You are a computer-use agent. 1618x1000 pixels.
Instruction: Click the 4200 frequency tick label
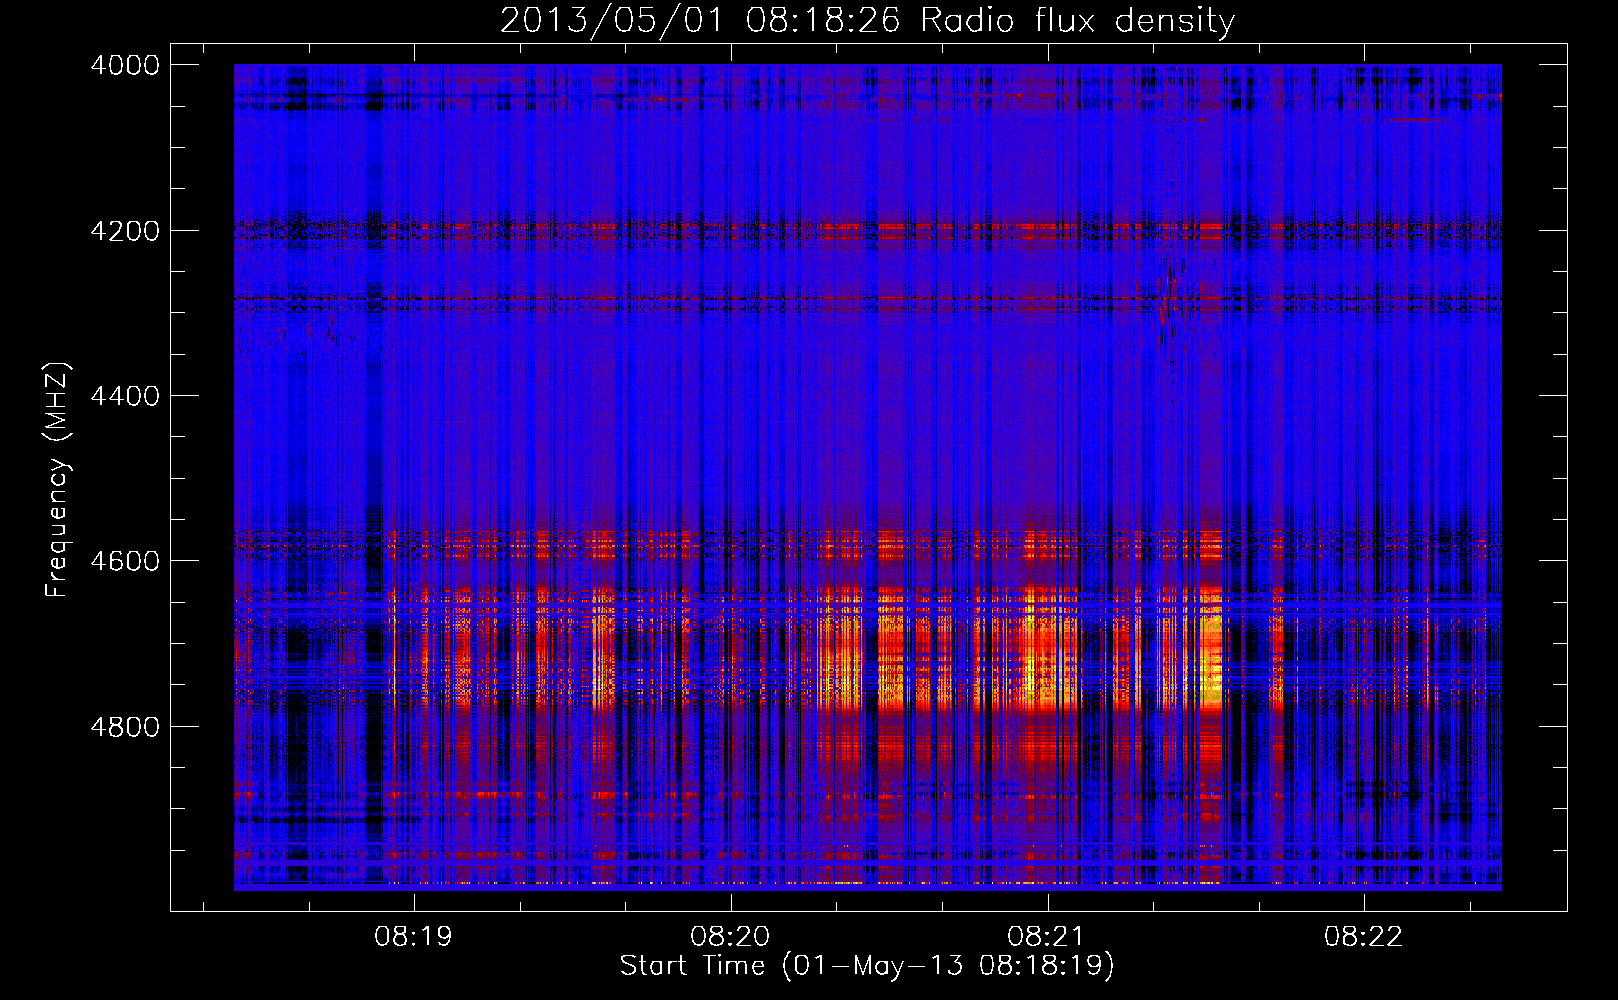click(125, 231)
